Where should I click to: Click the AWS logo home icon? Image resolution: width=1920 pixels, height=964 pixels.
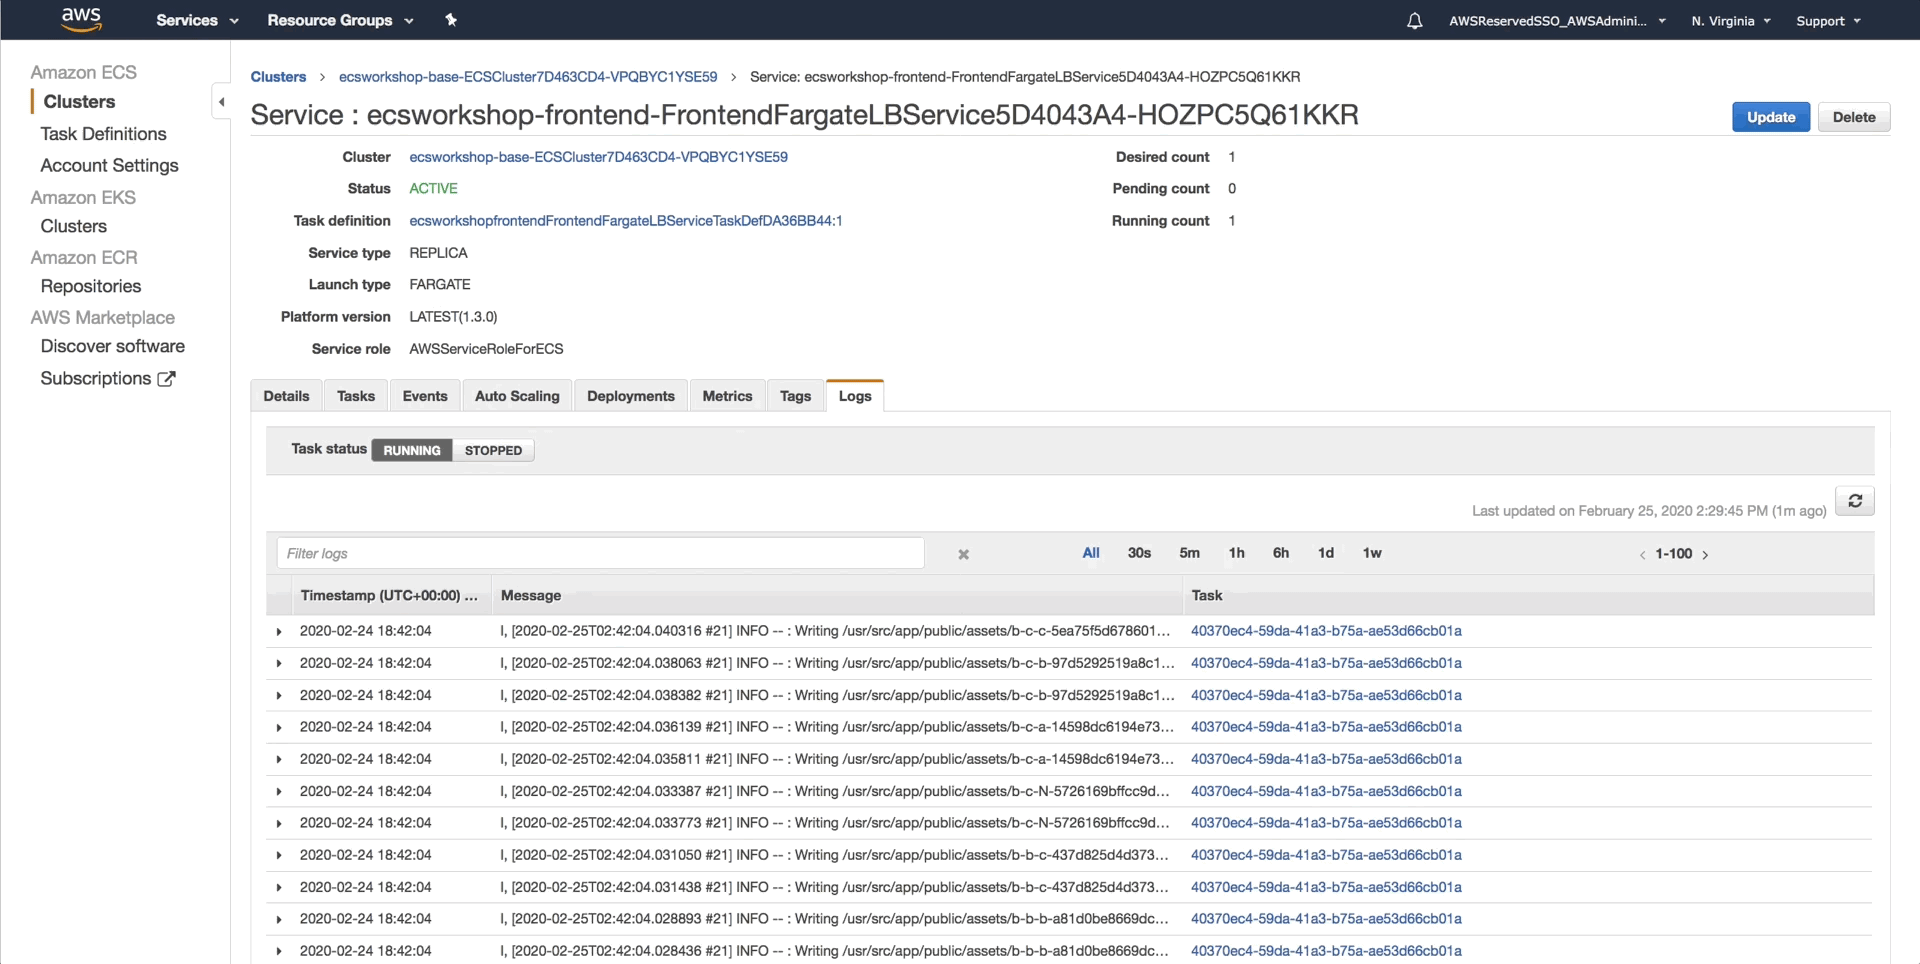click(x=81, y=19)
